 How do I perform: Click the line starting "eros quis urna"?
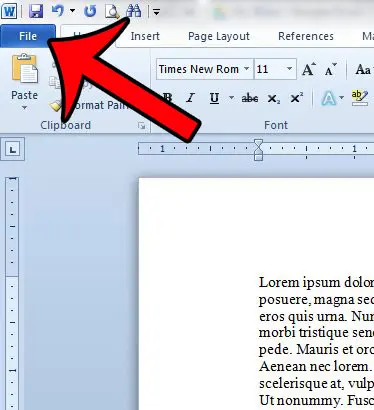pyautogui.click(x=316, y=316)
